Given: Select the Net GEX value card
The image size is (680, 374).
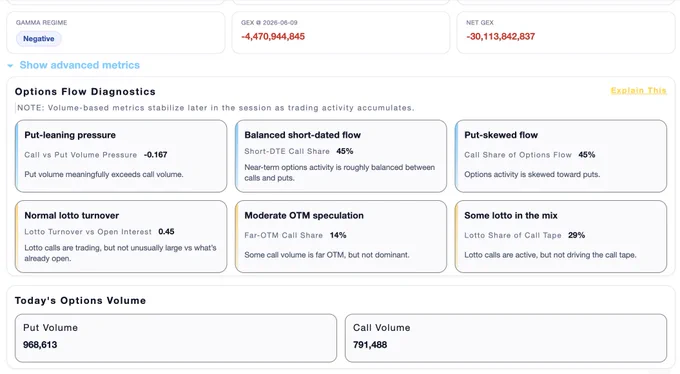Looking at the screenshot, I should pyautogui.click(x=566, y=33).
